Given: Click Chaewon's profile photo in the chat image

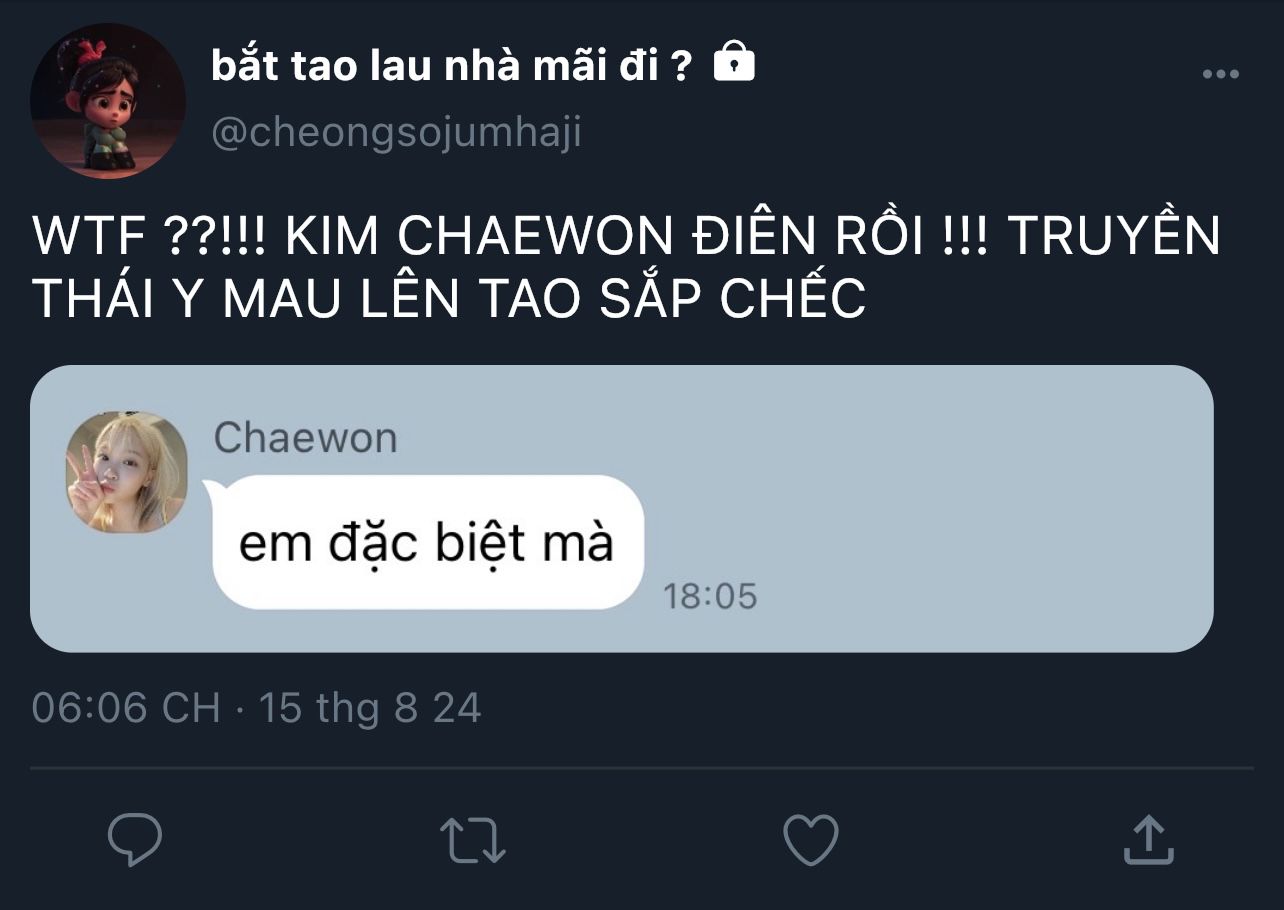Looking at the screenshot, I should click(127, 472).
